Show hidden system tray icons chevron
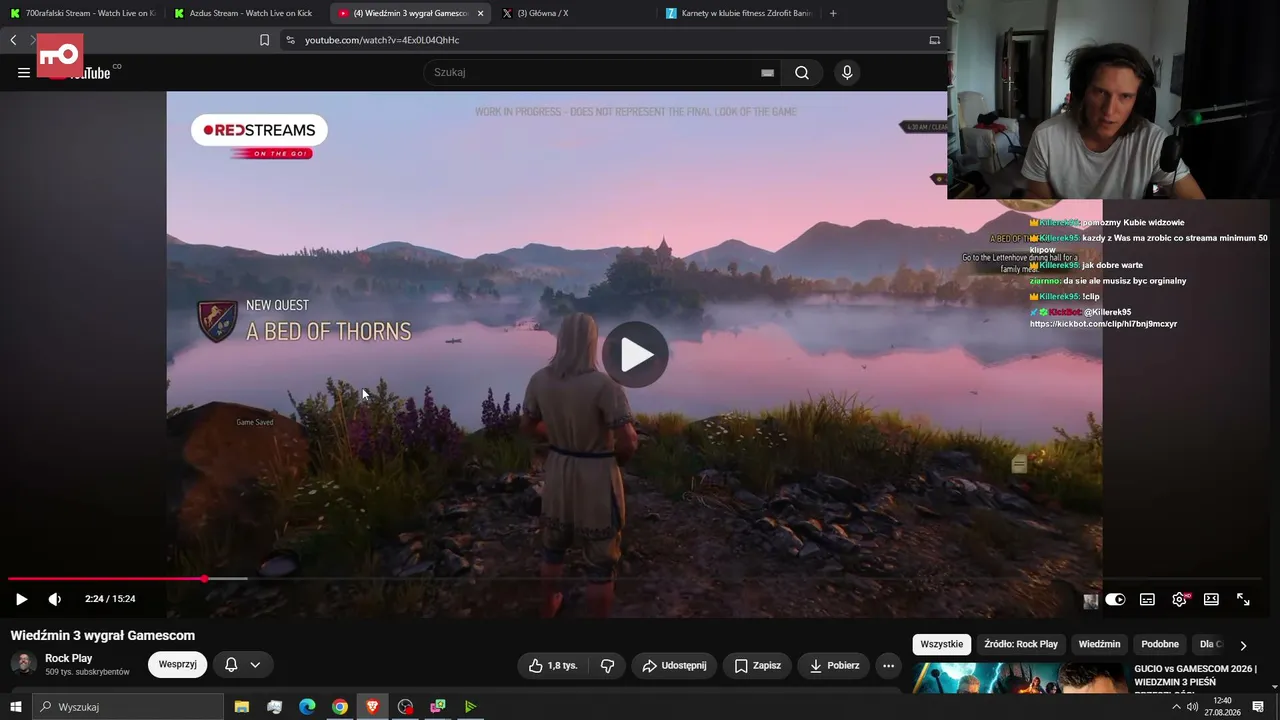The image size is (1280, 720). coord(1177,707)
